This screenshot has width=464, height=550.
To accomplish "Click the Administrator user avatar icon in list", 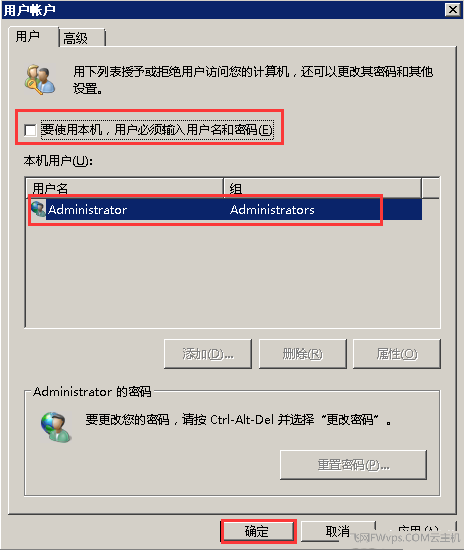I will (38, 208).
